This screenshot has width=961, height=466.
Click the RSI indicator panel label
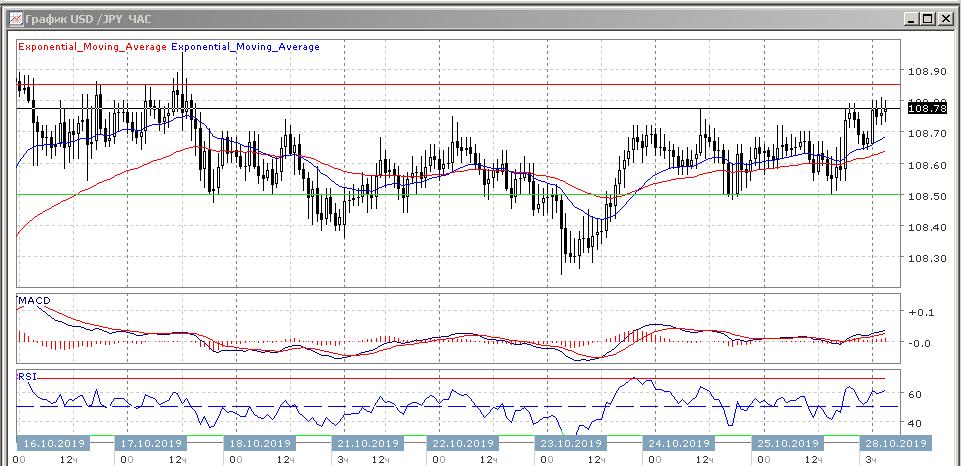pos(27,376)
